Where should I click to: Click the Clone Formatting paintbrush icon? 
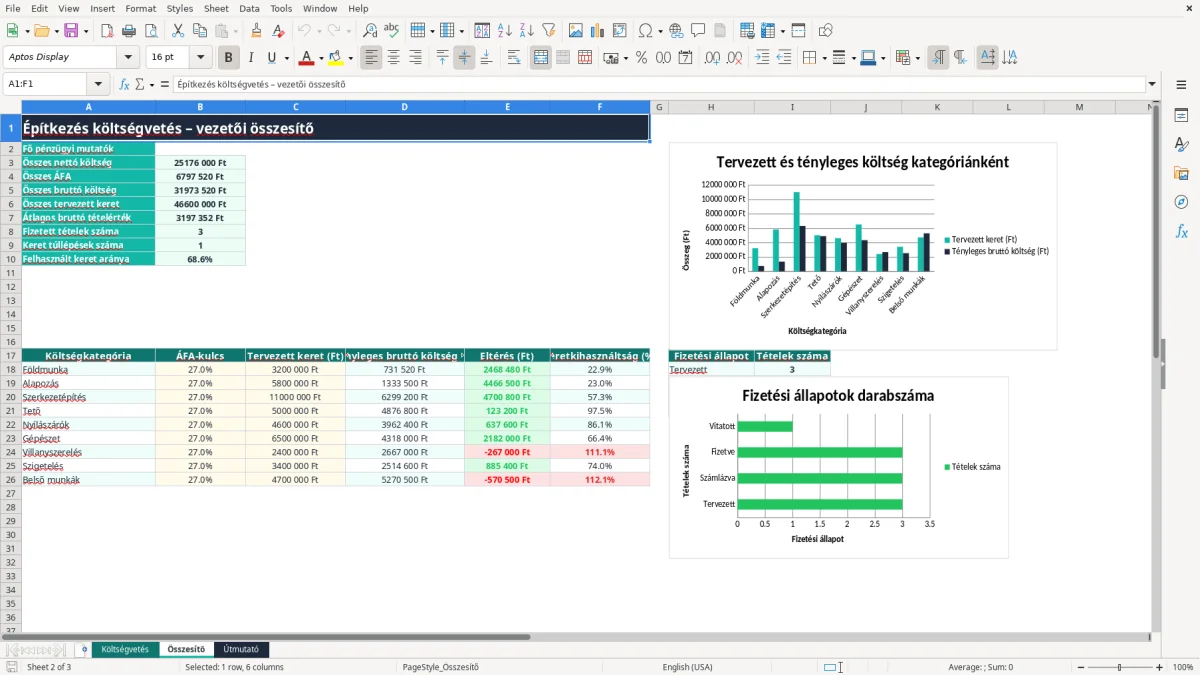coord(256,31)
